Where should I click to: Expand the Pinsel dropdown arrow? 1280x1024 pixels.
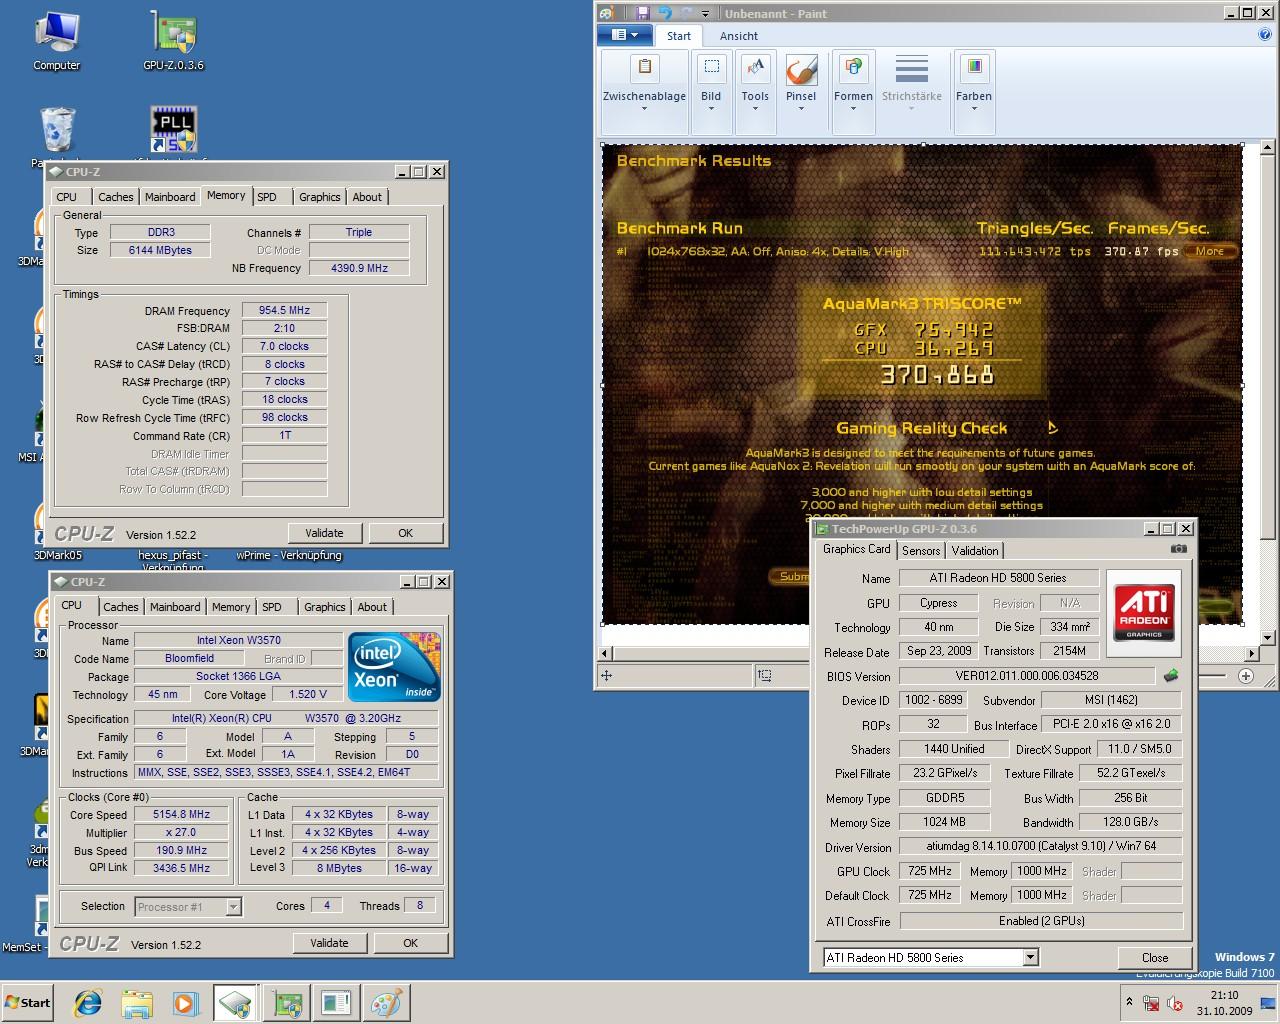pos(801,109)
